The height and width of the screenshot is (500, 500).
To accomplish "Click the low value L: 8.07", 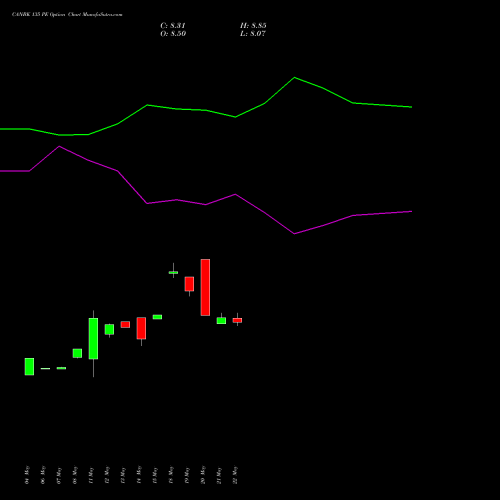I will tap(253, 34).
